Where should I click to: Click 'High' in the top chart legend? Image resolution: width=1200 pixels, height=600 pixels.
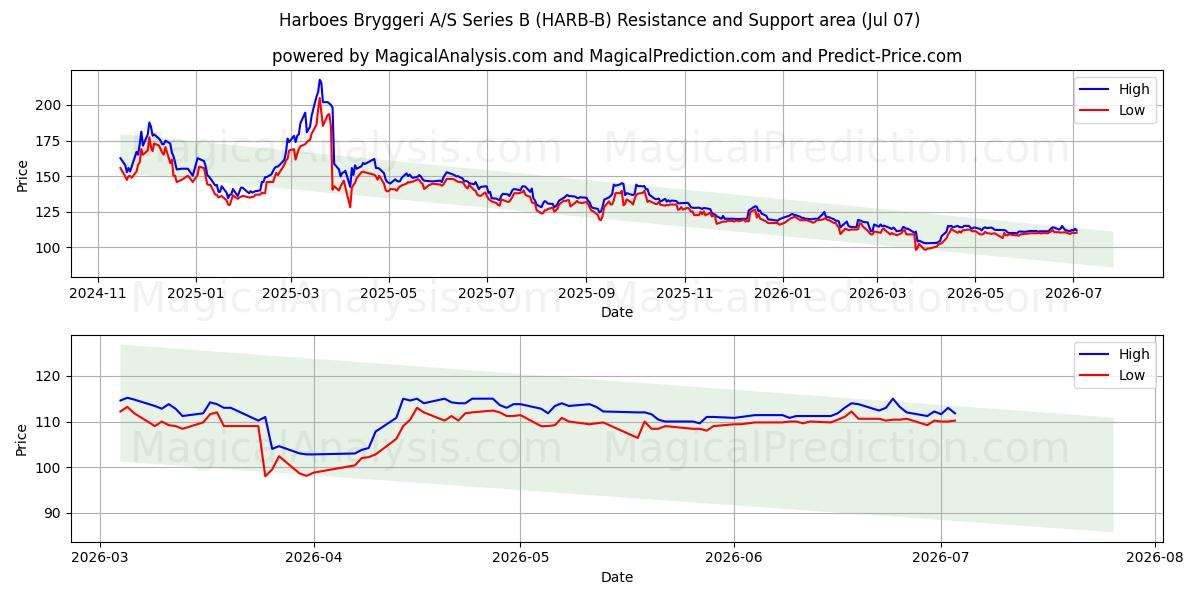[x=1134, y=89]
